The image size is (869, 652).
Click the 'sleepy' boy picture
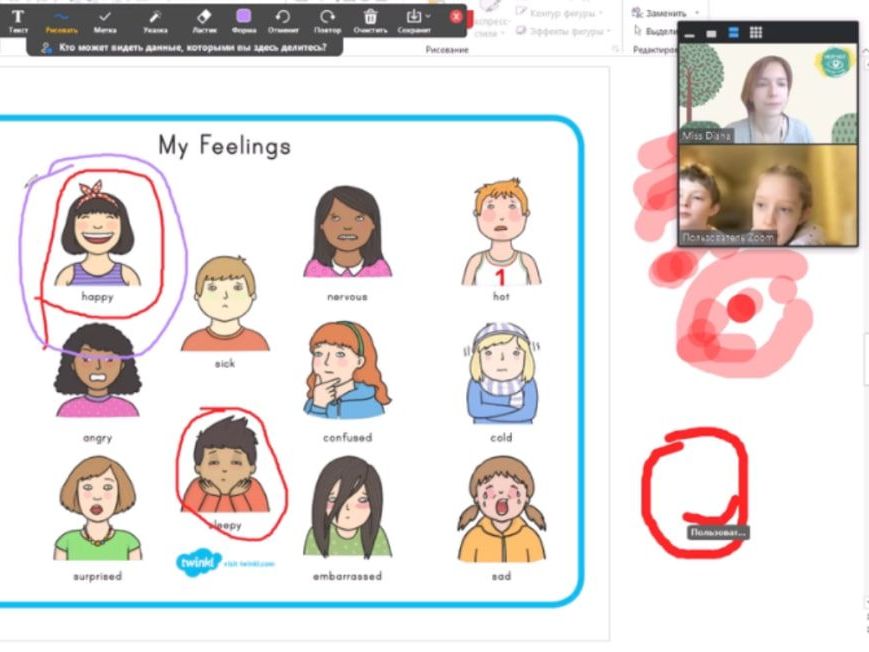(x=226, y=465)
